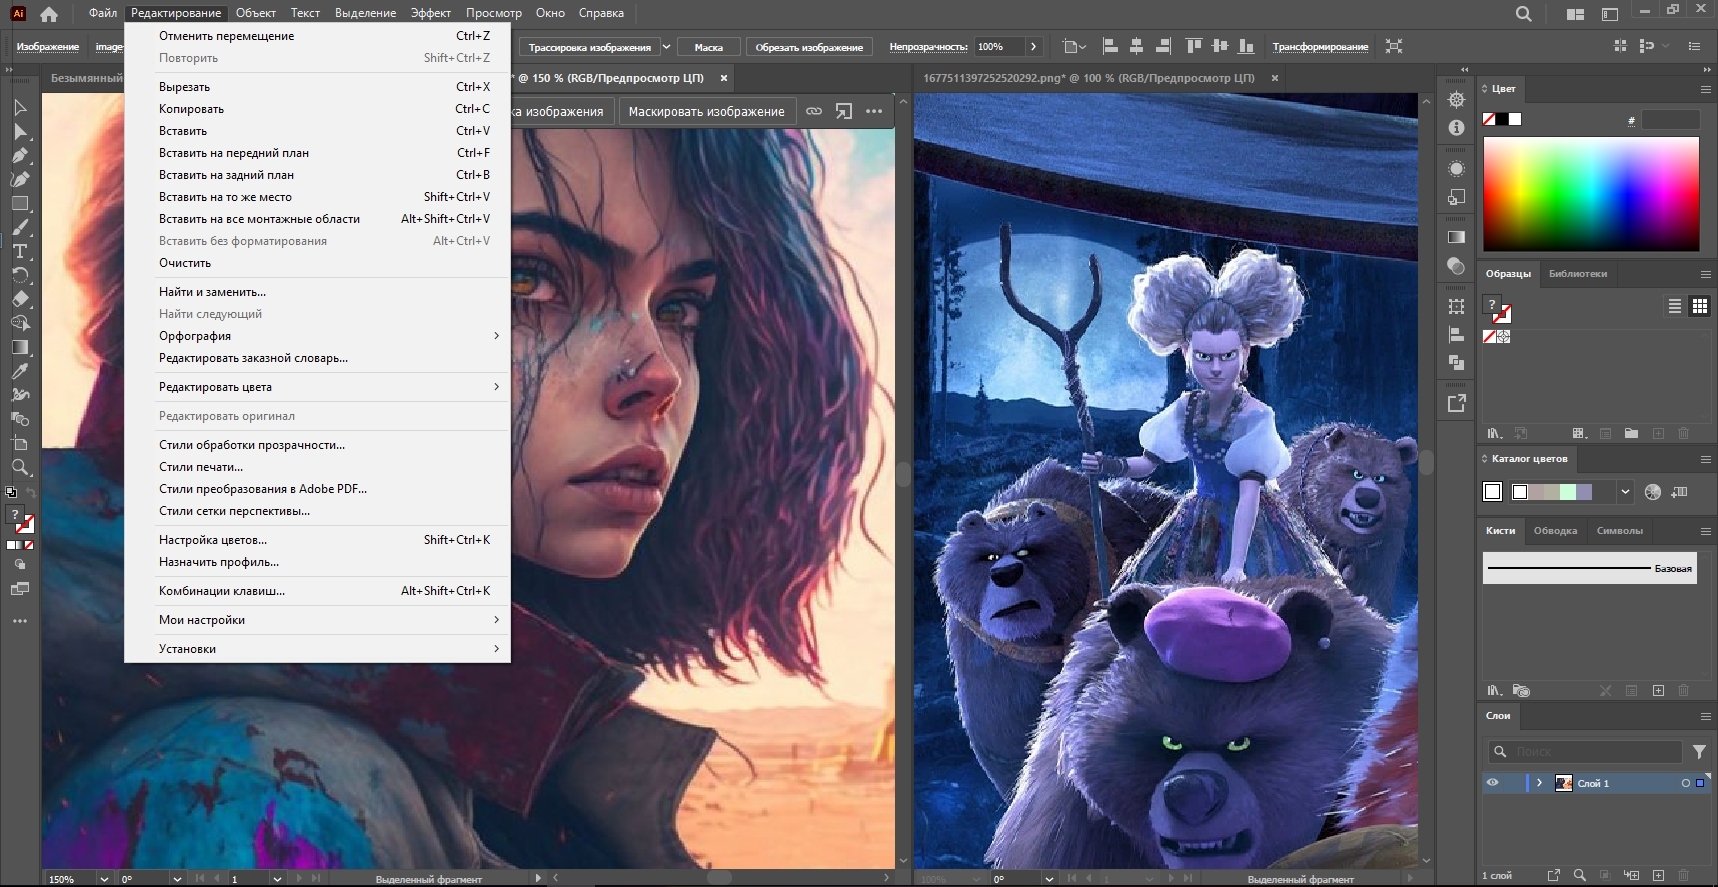Viewport: 1718px width, 887px height.
Task: Activate the Direct Selection arrow tool
Action: (19, 131)
